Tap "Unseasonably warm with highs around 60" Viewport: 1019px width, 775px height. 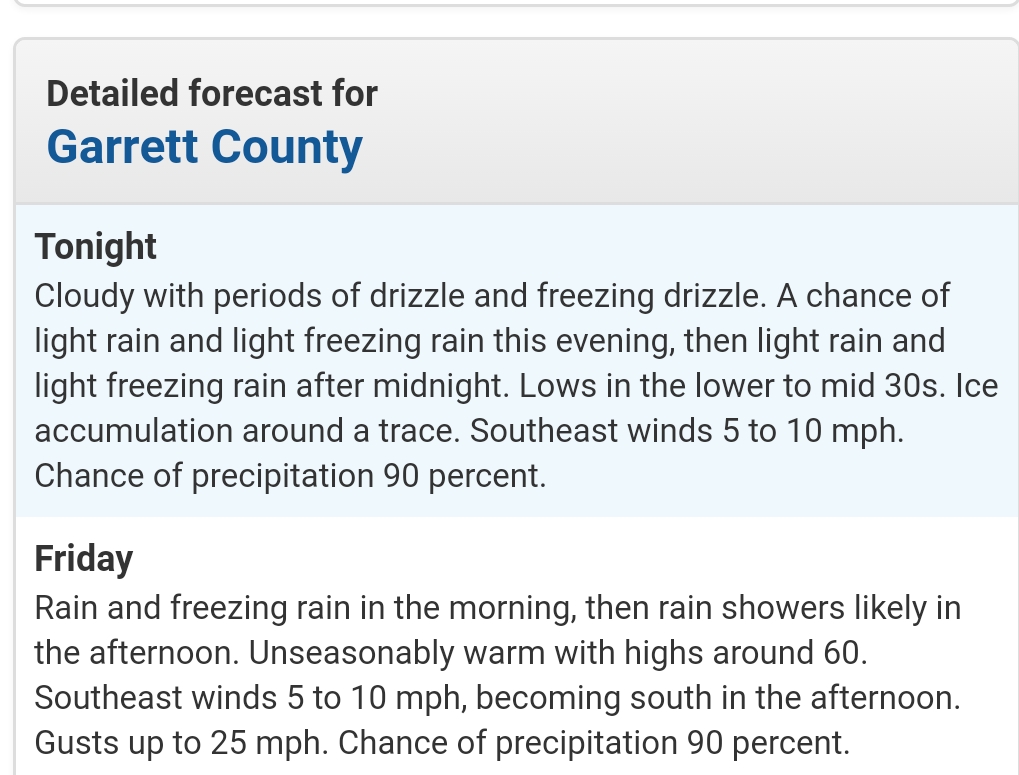tap(556, 653)
